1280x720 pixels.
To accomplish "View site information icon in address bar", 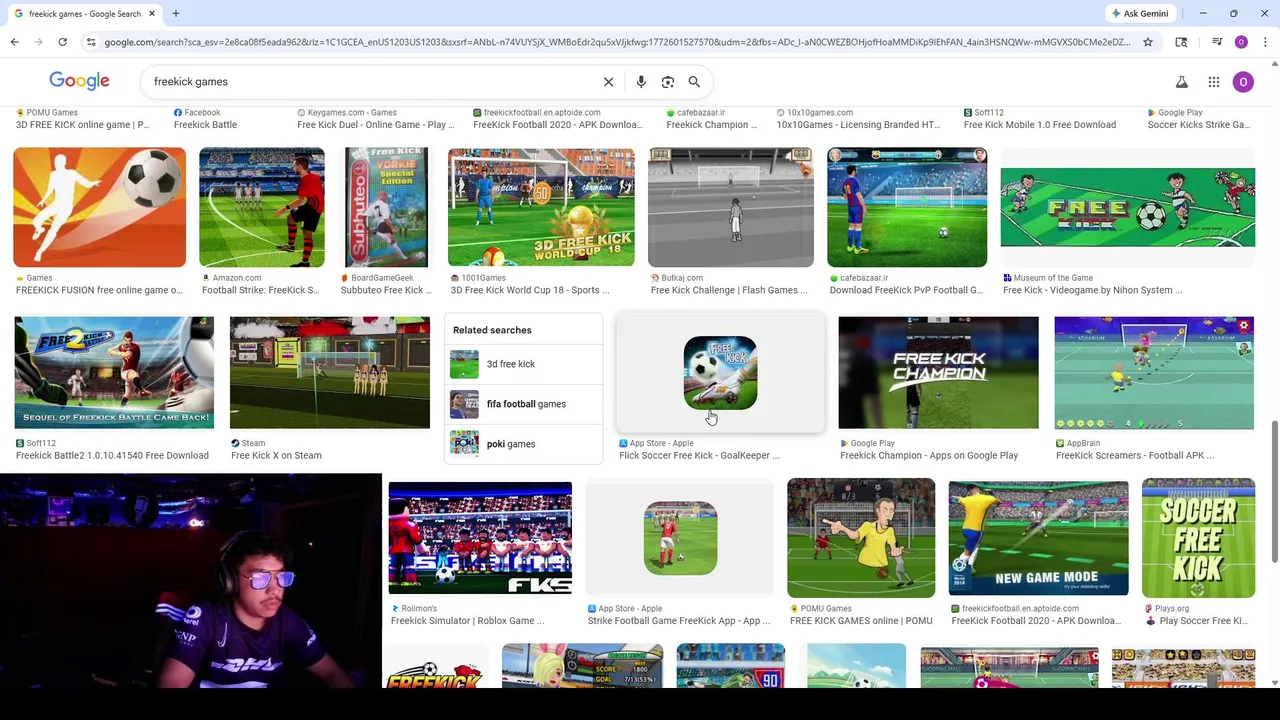I will [91, 42].
